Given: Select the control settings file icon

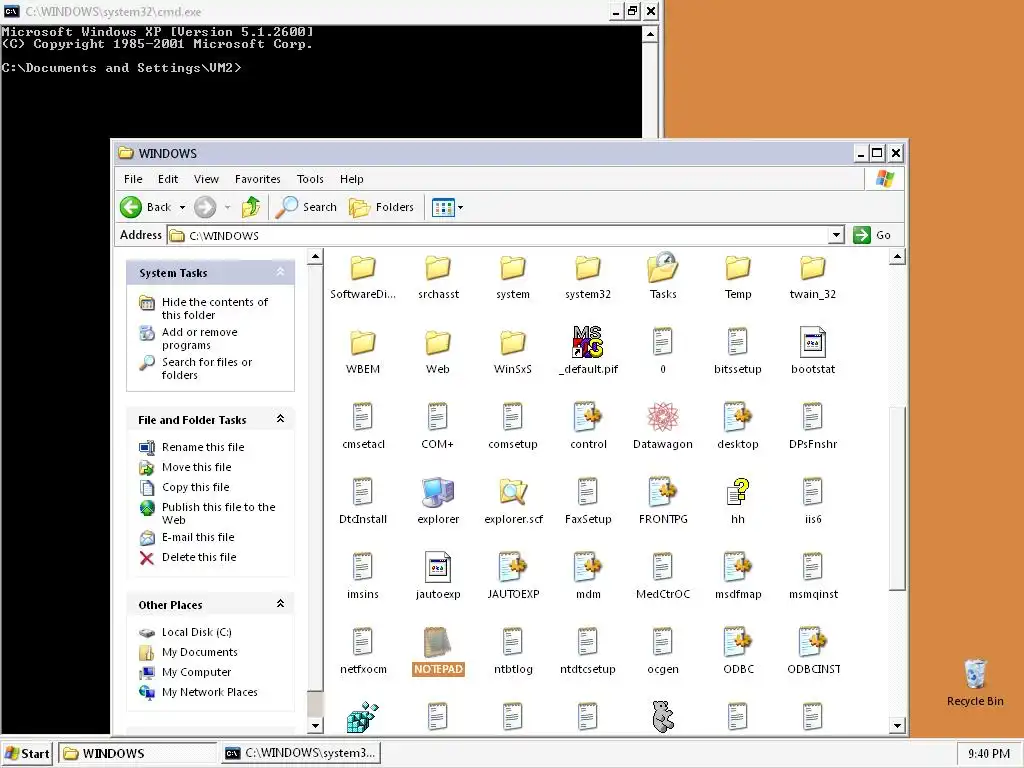Looking at the screenshot, I should click(588, 417).
